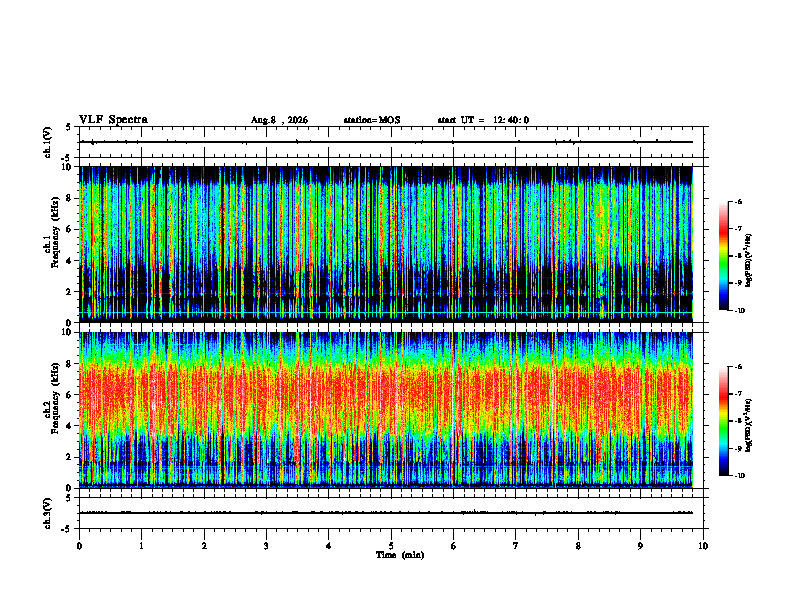Click the "5" tick on ch.3(V) axis
The image size is (792, 612).
pos(70,497)
